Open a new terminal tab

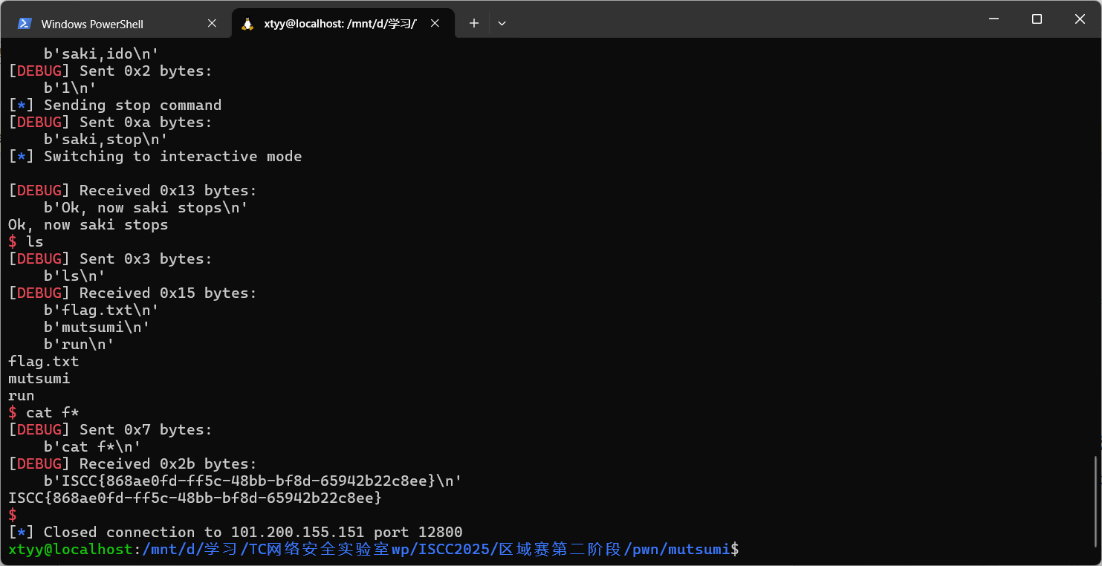[x=474, y=23]
